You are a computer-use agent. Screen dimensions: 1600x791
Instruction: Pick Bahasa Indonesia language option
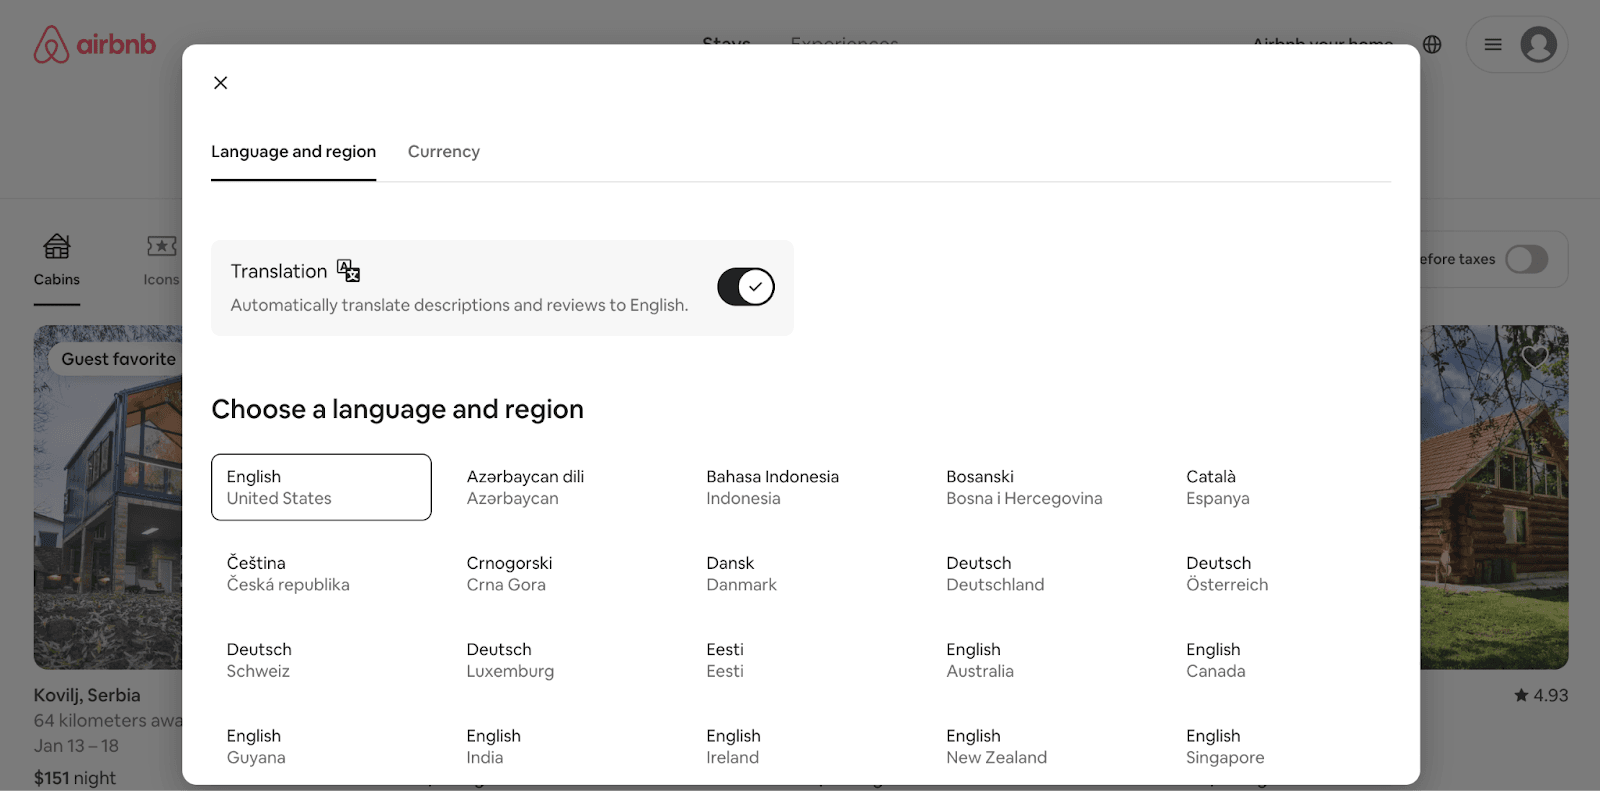(x=772, y=487)
